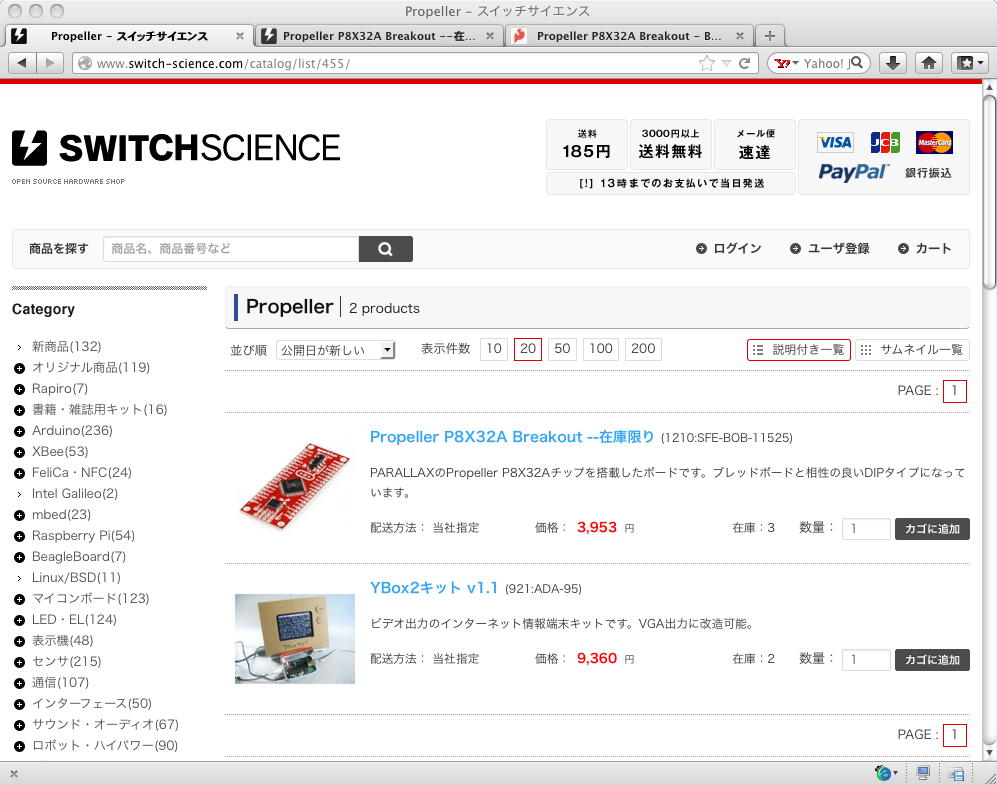Image resolution: width=997 pixels, height=785 pixels.
Task: Click the VISA payment logo
Action: 835,142
